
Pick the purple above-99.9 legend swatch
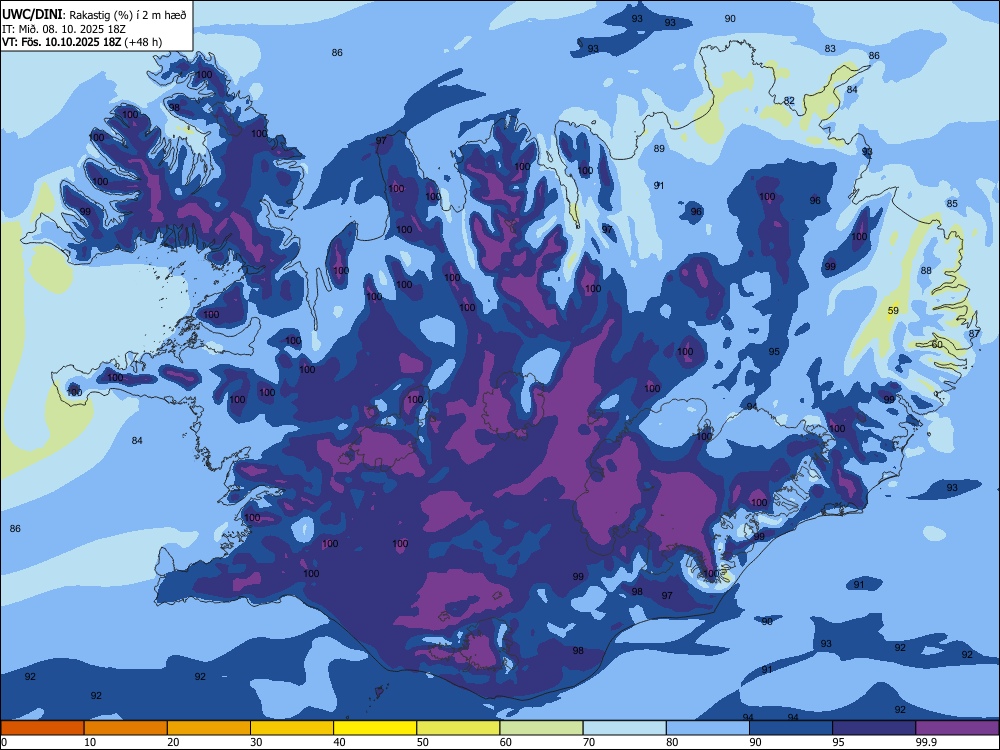[957, 728]
